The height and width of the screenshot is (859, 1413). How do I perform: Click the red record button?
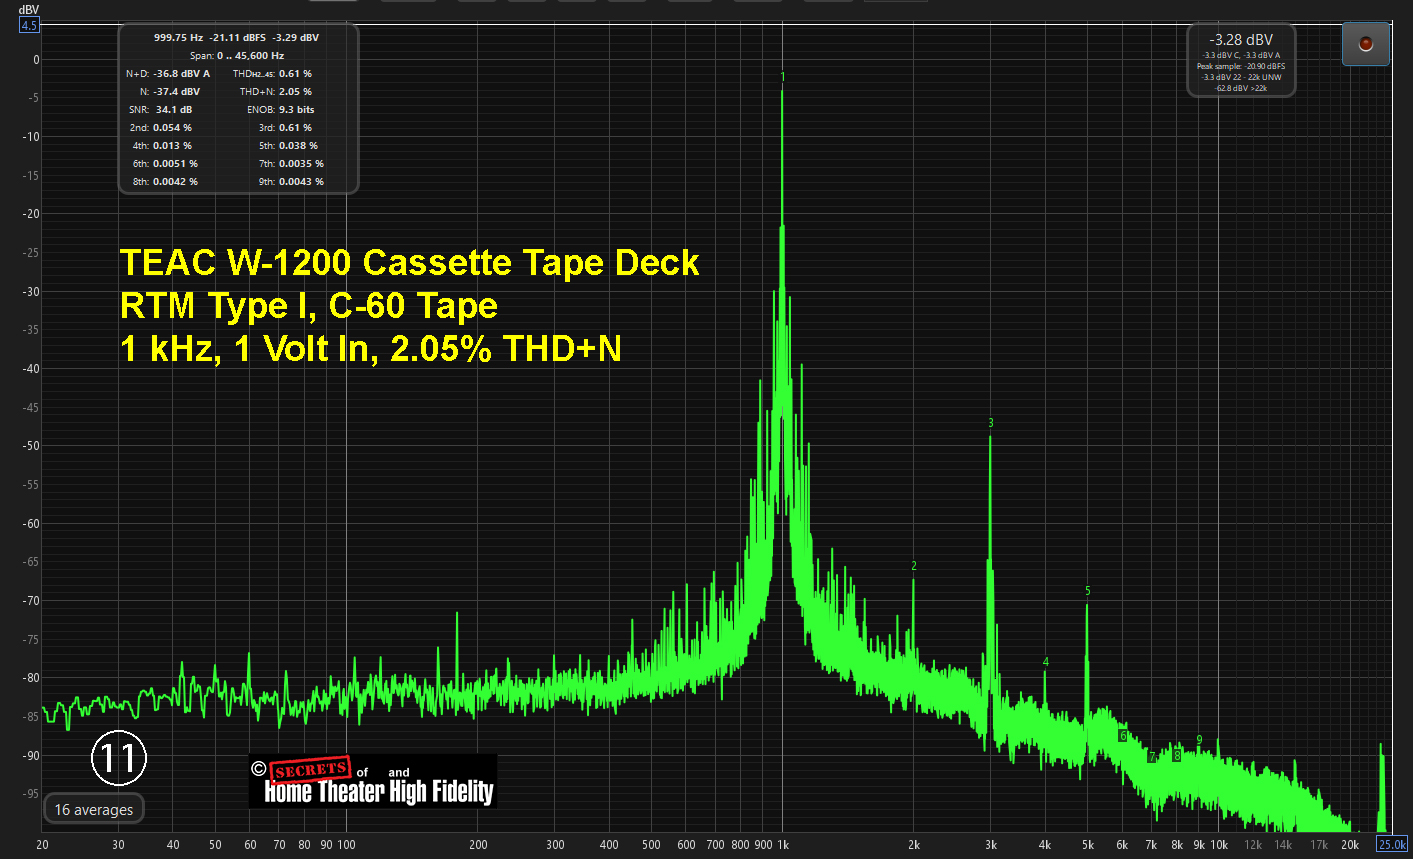[1366, 44]
